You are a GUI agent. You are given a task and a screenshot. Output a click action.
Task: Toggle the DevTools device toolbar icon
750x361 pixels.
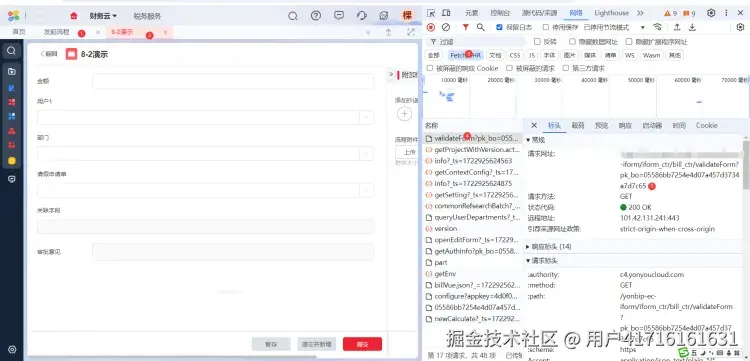pyautogui.click(x=446, y=13)
